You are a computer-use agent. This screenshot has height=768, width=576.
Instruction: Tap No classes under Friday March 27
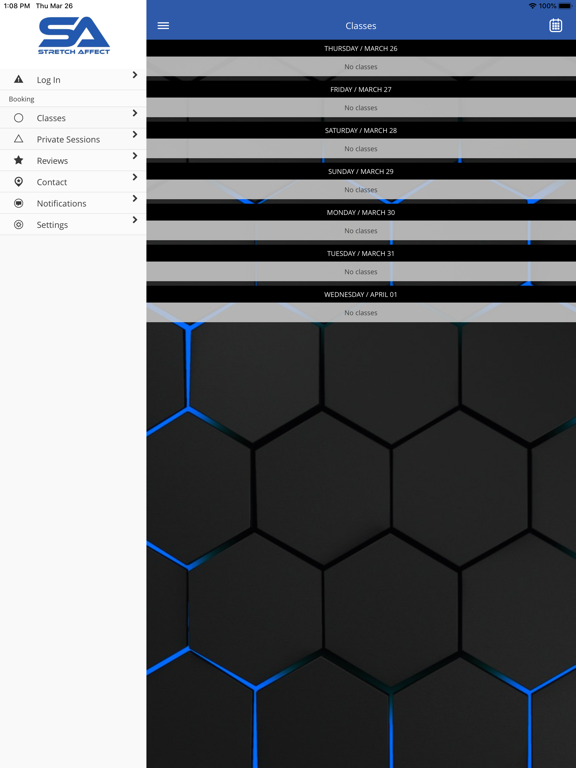(x=361, y=108)
